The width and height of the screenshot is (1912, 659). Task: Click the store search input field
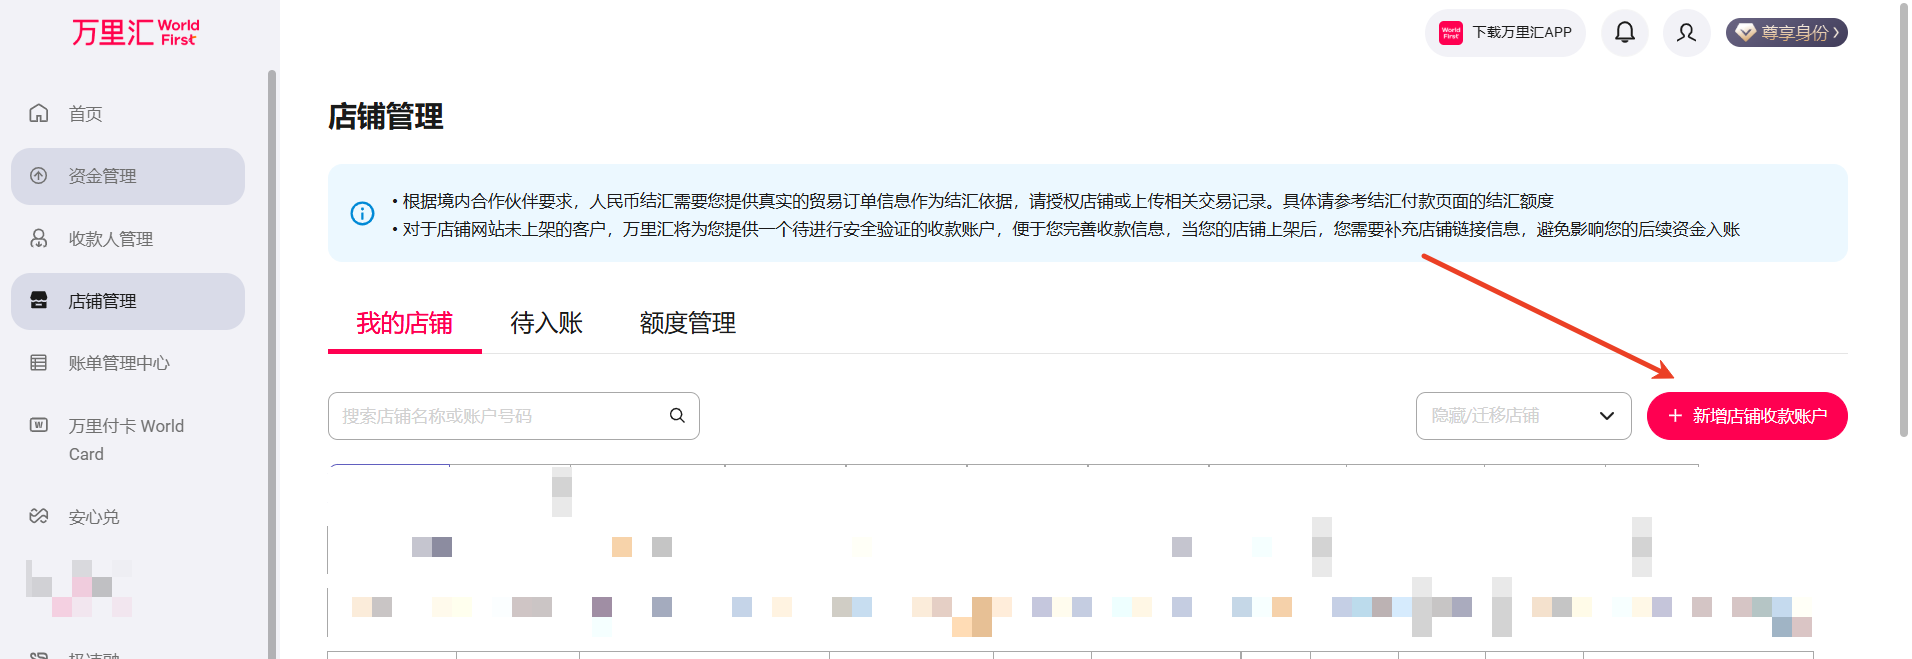pos(513,416)
